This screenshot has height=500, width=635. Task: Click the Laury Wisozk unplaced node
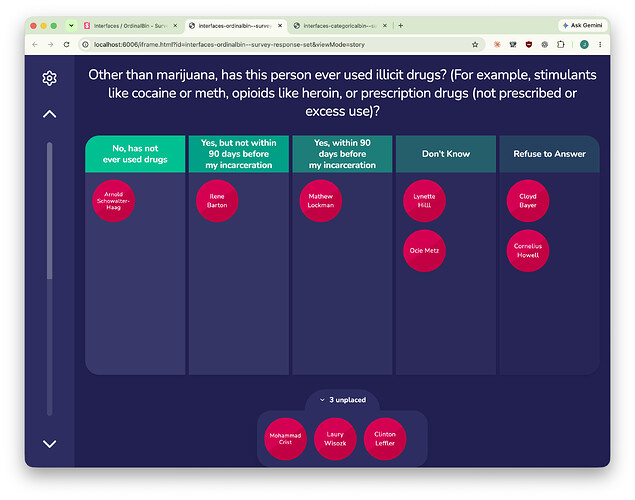335,439
